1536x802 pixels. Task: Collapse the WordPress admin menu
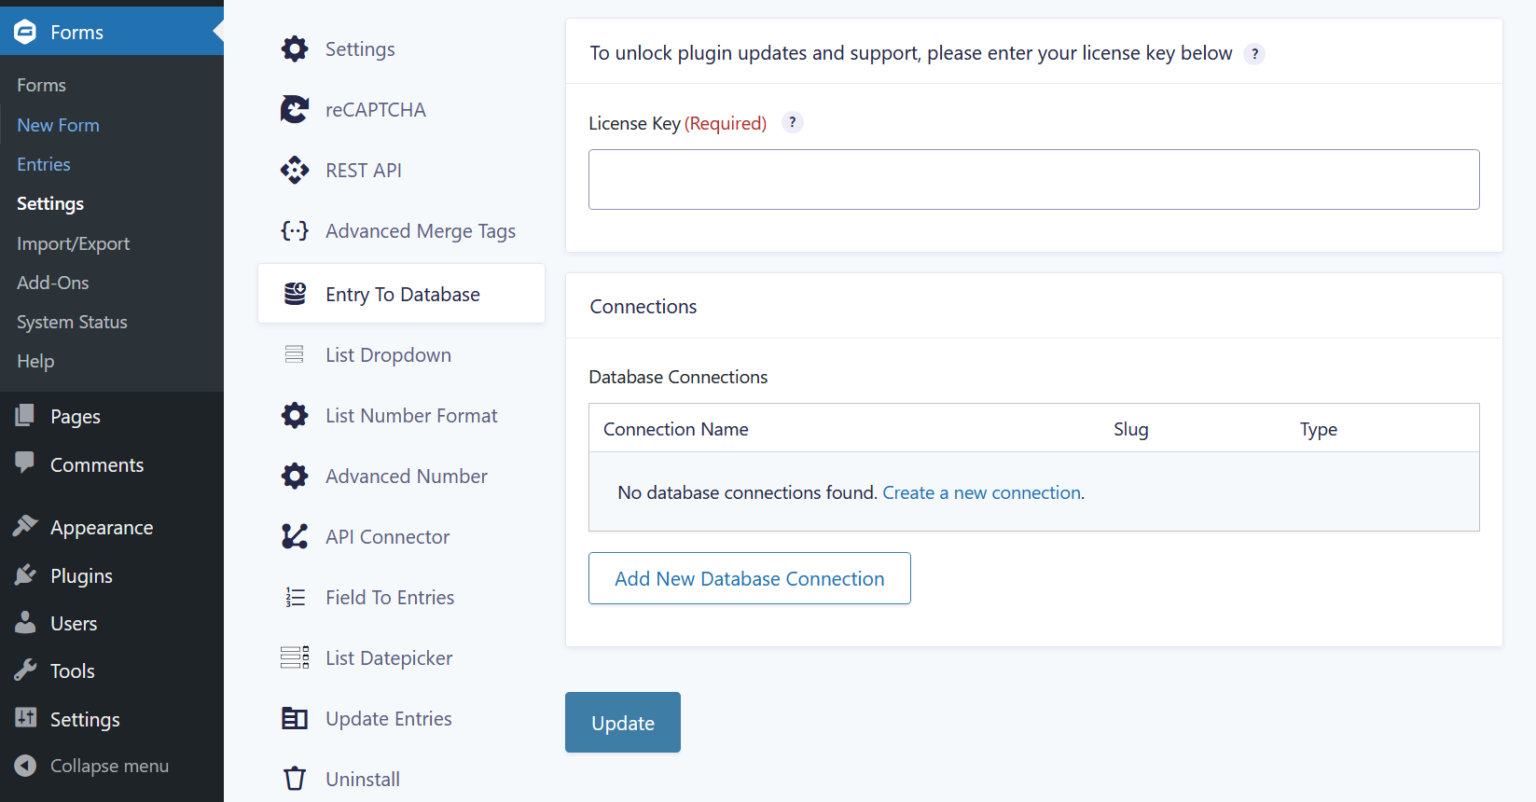(90, 765)
